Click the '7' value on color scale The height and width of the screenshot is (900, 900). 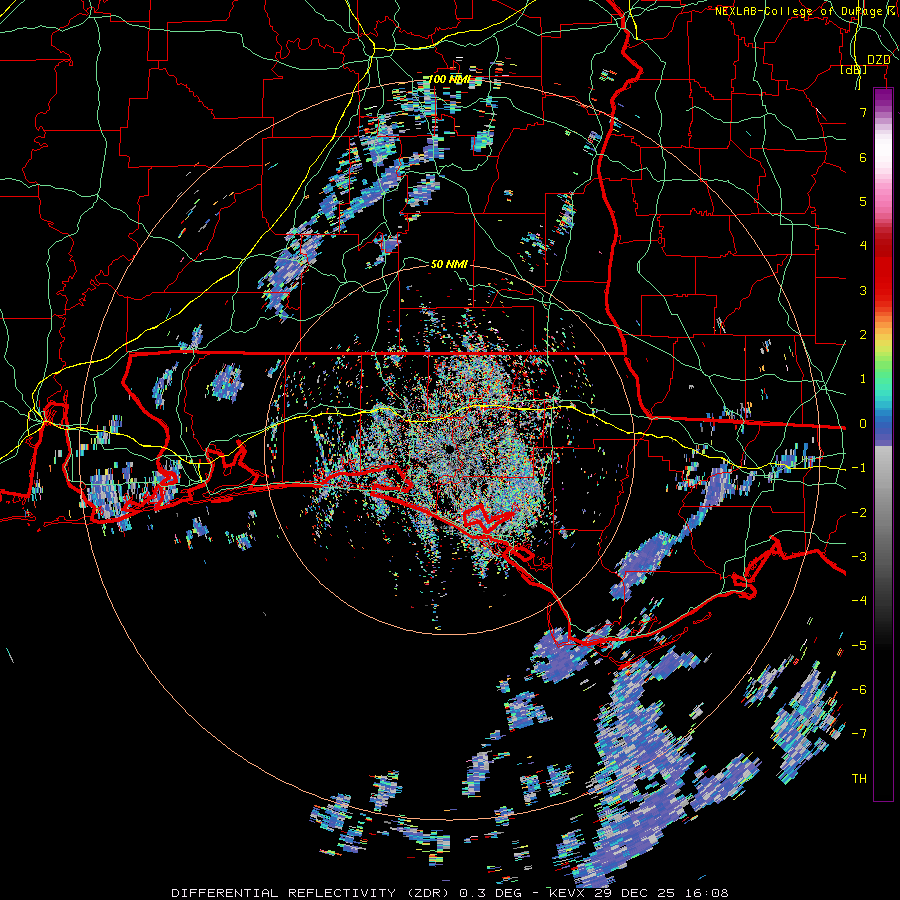coord(863,112)
